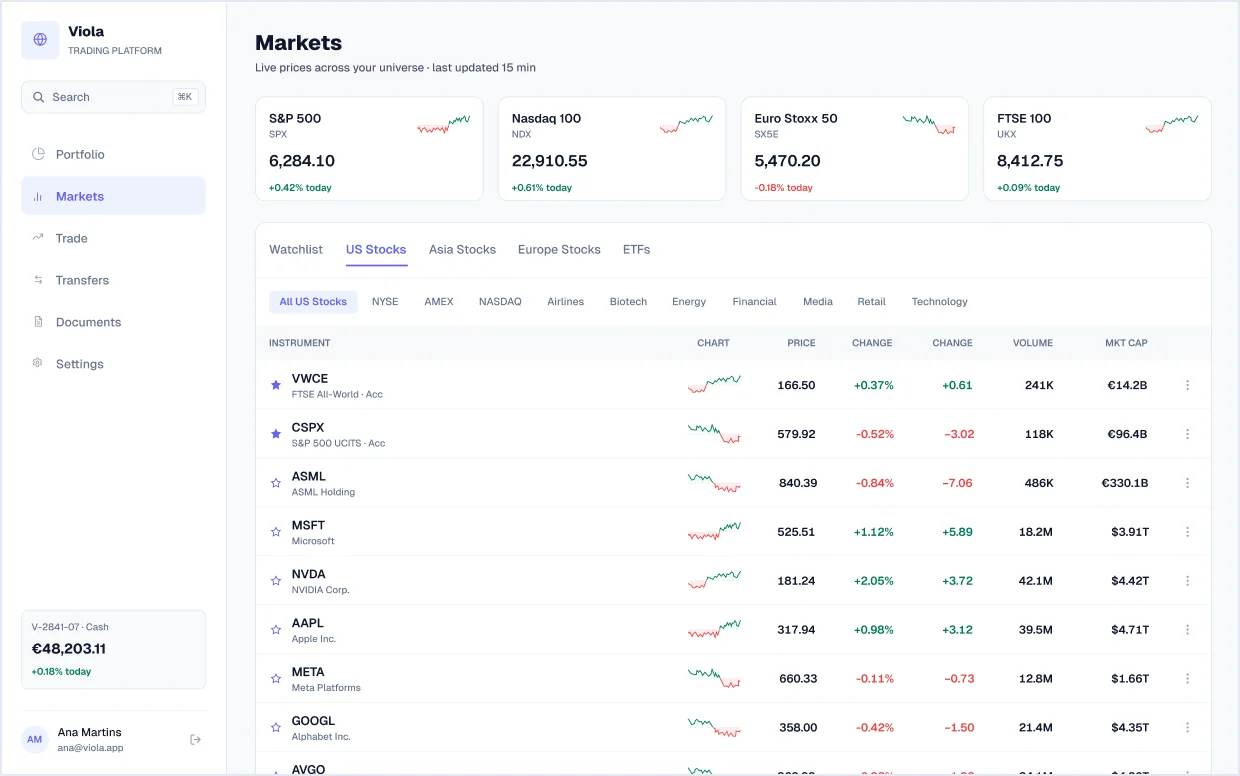Filter stocks by NYSE
Viewport: 1240px width, 776px height.
point(385,301)
